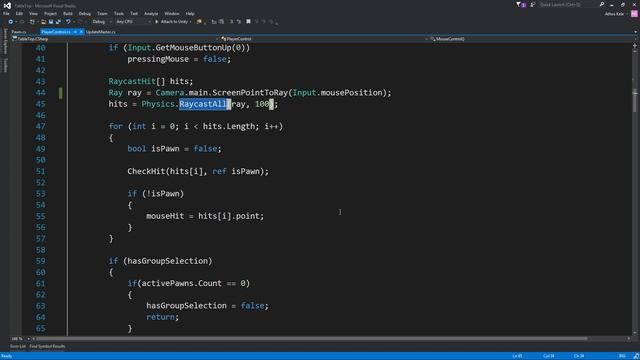
Task: Open the Debug configuration dropdown
Action: [x=101, y=22]
